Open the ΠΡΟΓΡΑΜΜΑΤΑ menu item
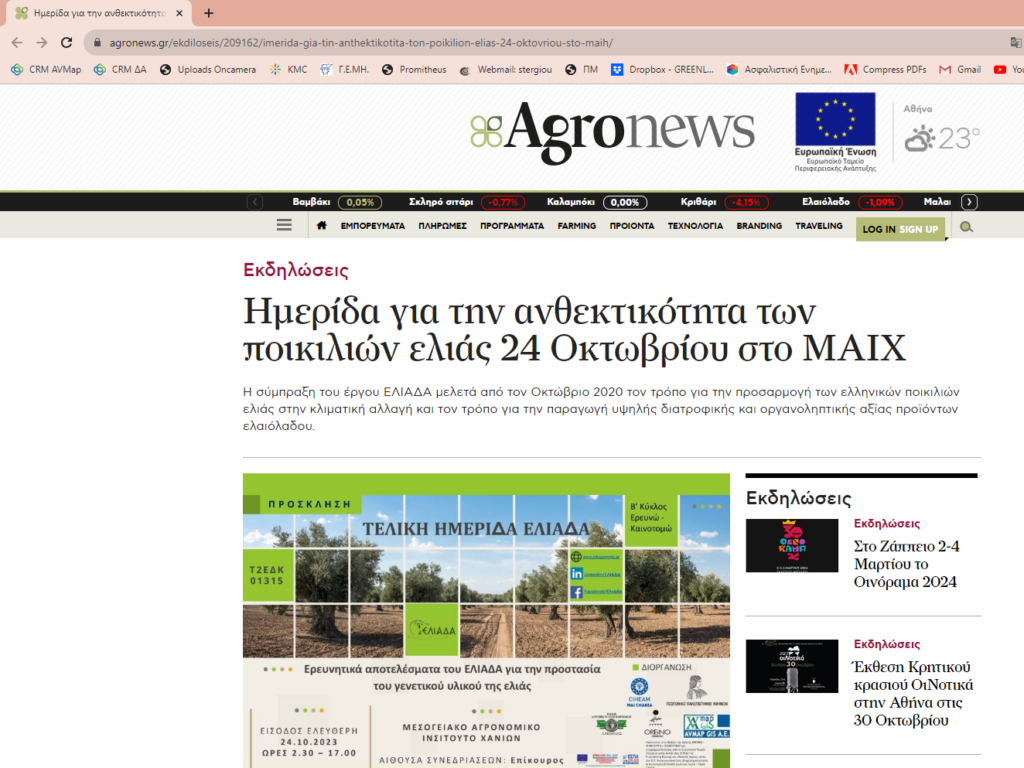 [512, 226]
